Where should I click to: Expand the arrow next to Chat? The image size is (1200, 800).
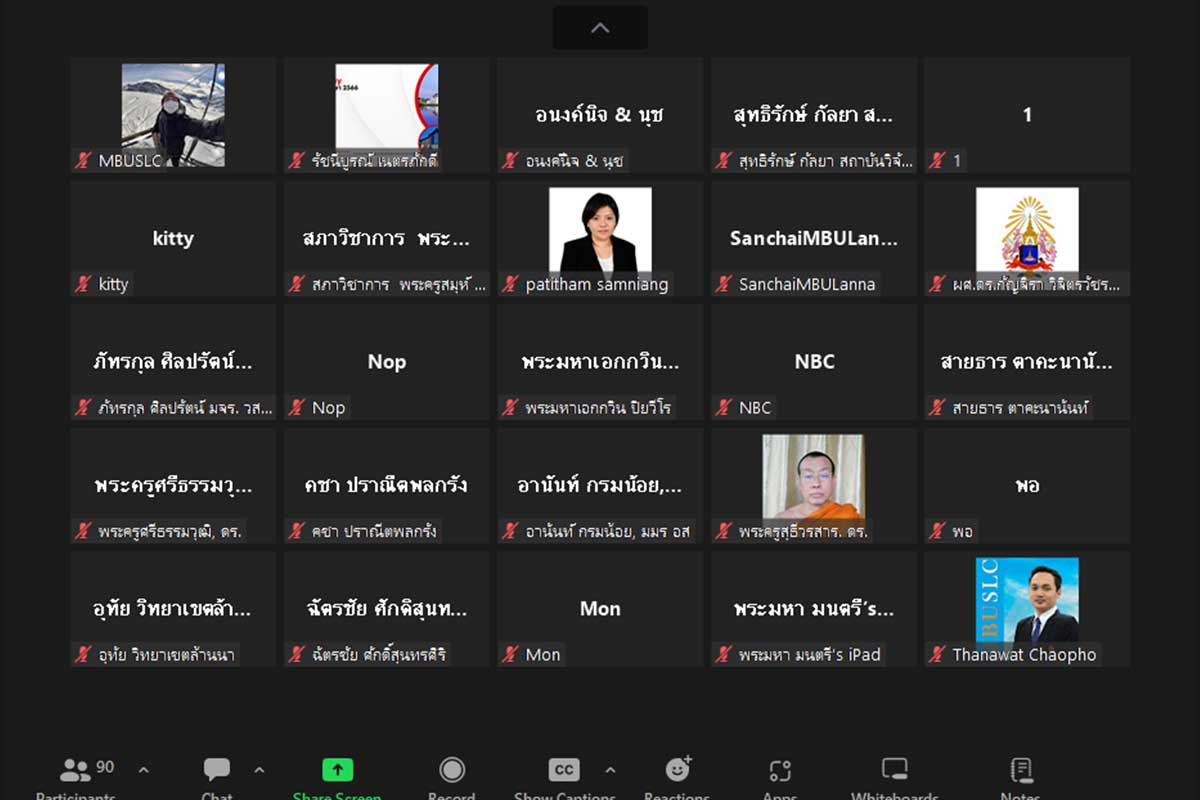(260, 770)
